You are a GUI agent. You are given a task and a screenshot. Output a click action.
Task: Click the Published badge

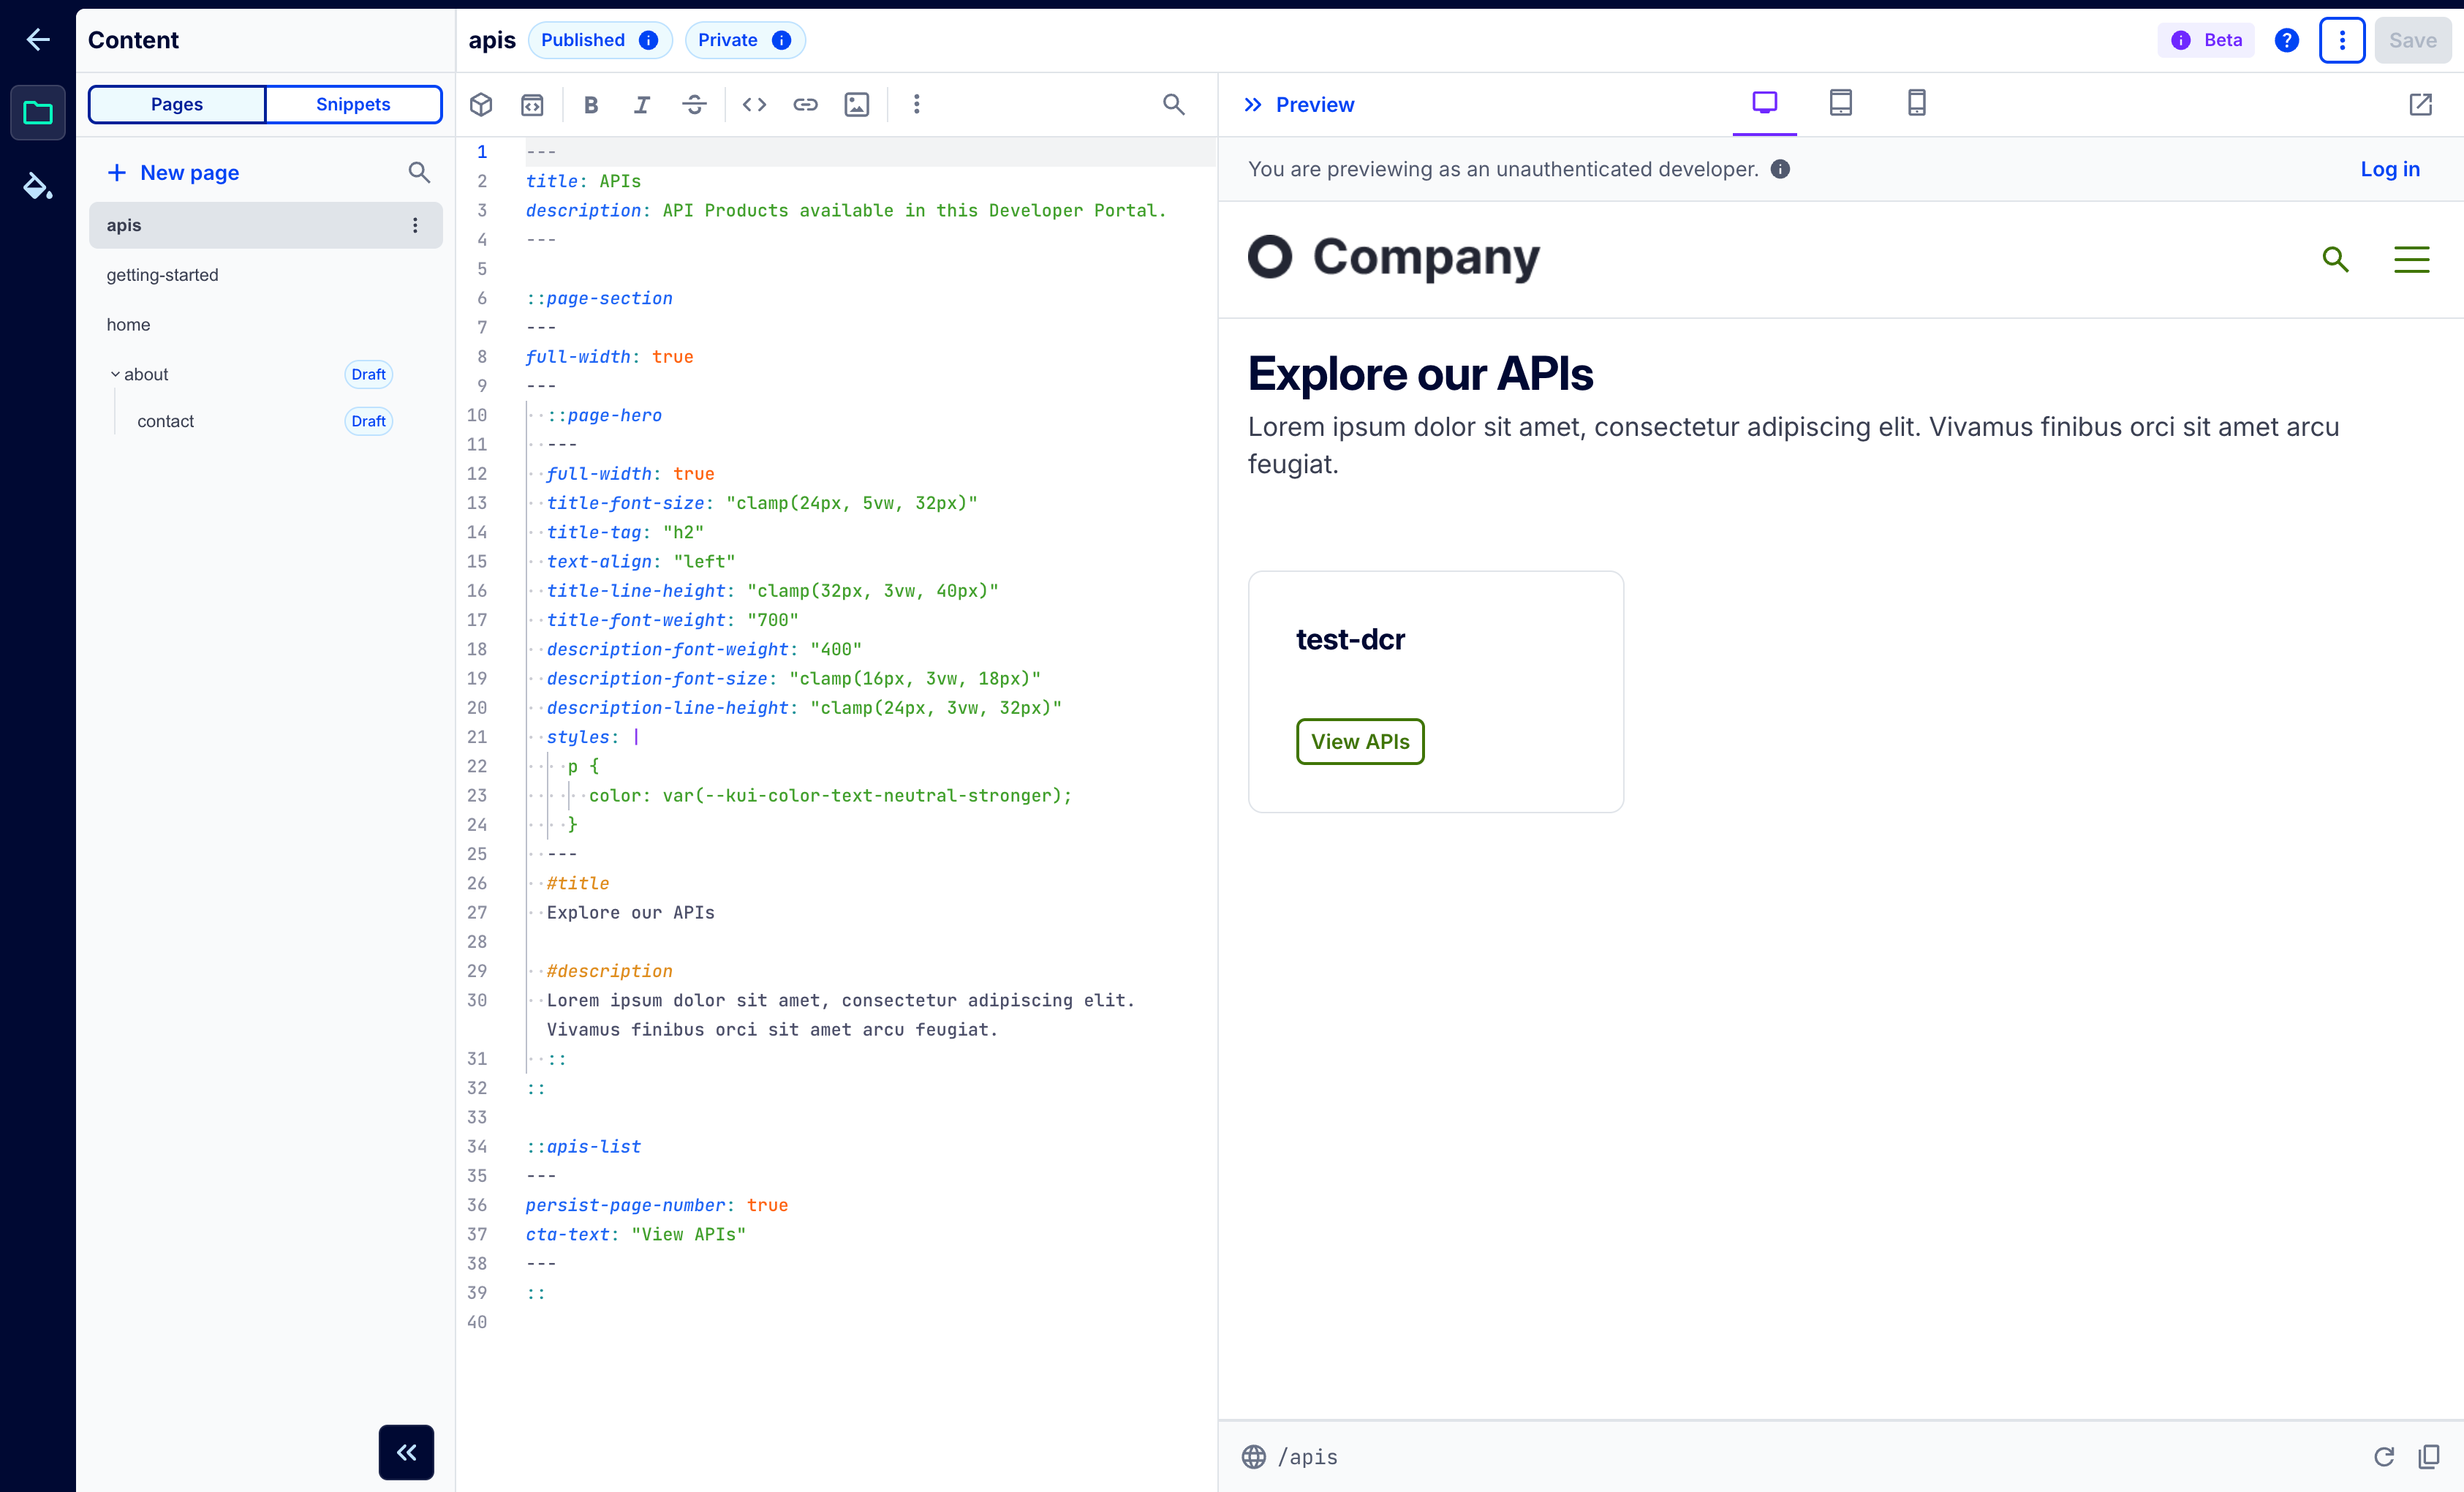point(600,40)
